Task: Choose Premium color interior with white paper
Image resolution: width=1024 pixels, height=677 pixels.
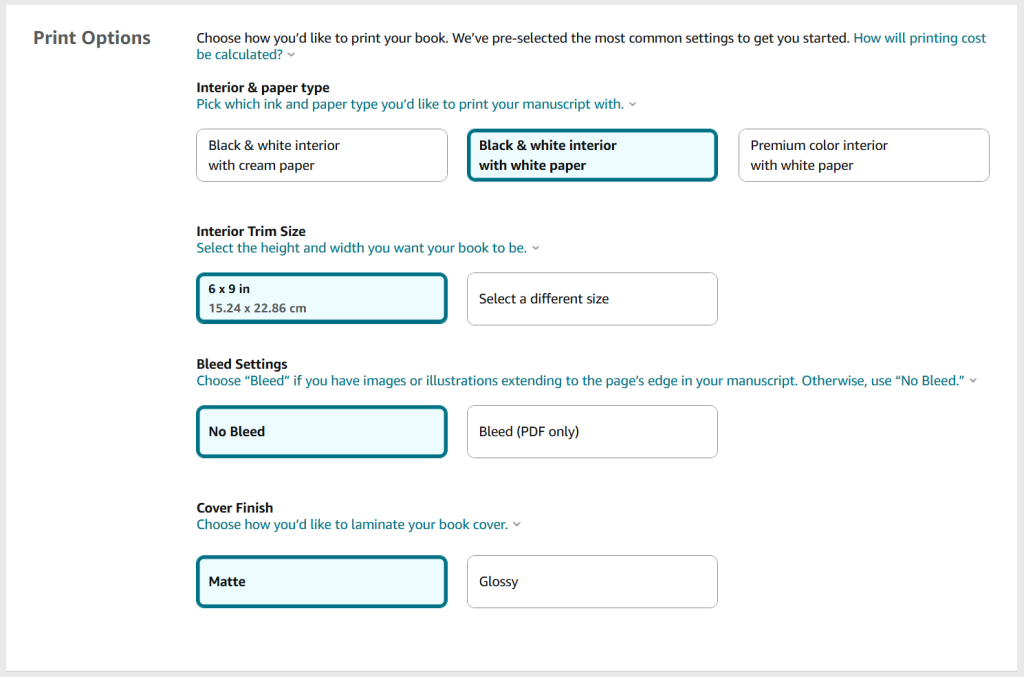Action: (863, 155)
